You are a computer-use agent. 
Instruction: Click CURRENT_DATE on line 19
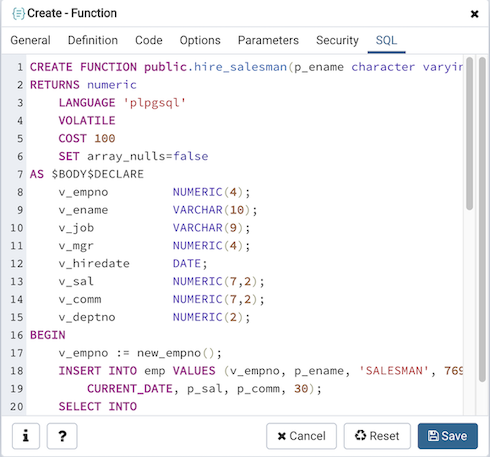pyautogui.click(x=130, y=389)
